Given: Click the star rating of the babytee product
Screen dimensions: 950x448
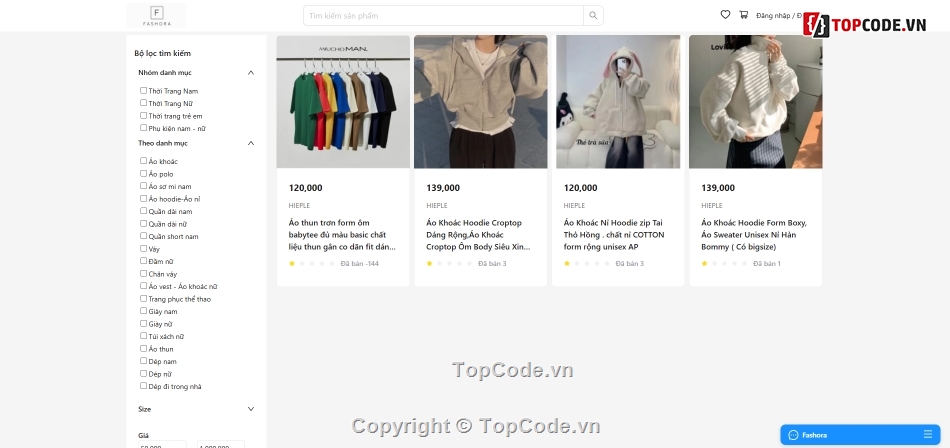Looking at the screenshot, I should 311,264.
